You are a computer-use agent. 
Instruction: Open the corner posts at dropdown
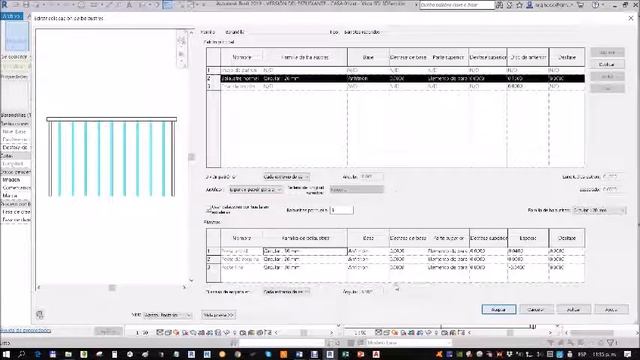pos(286,291)
